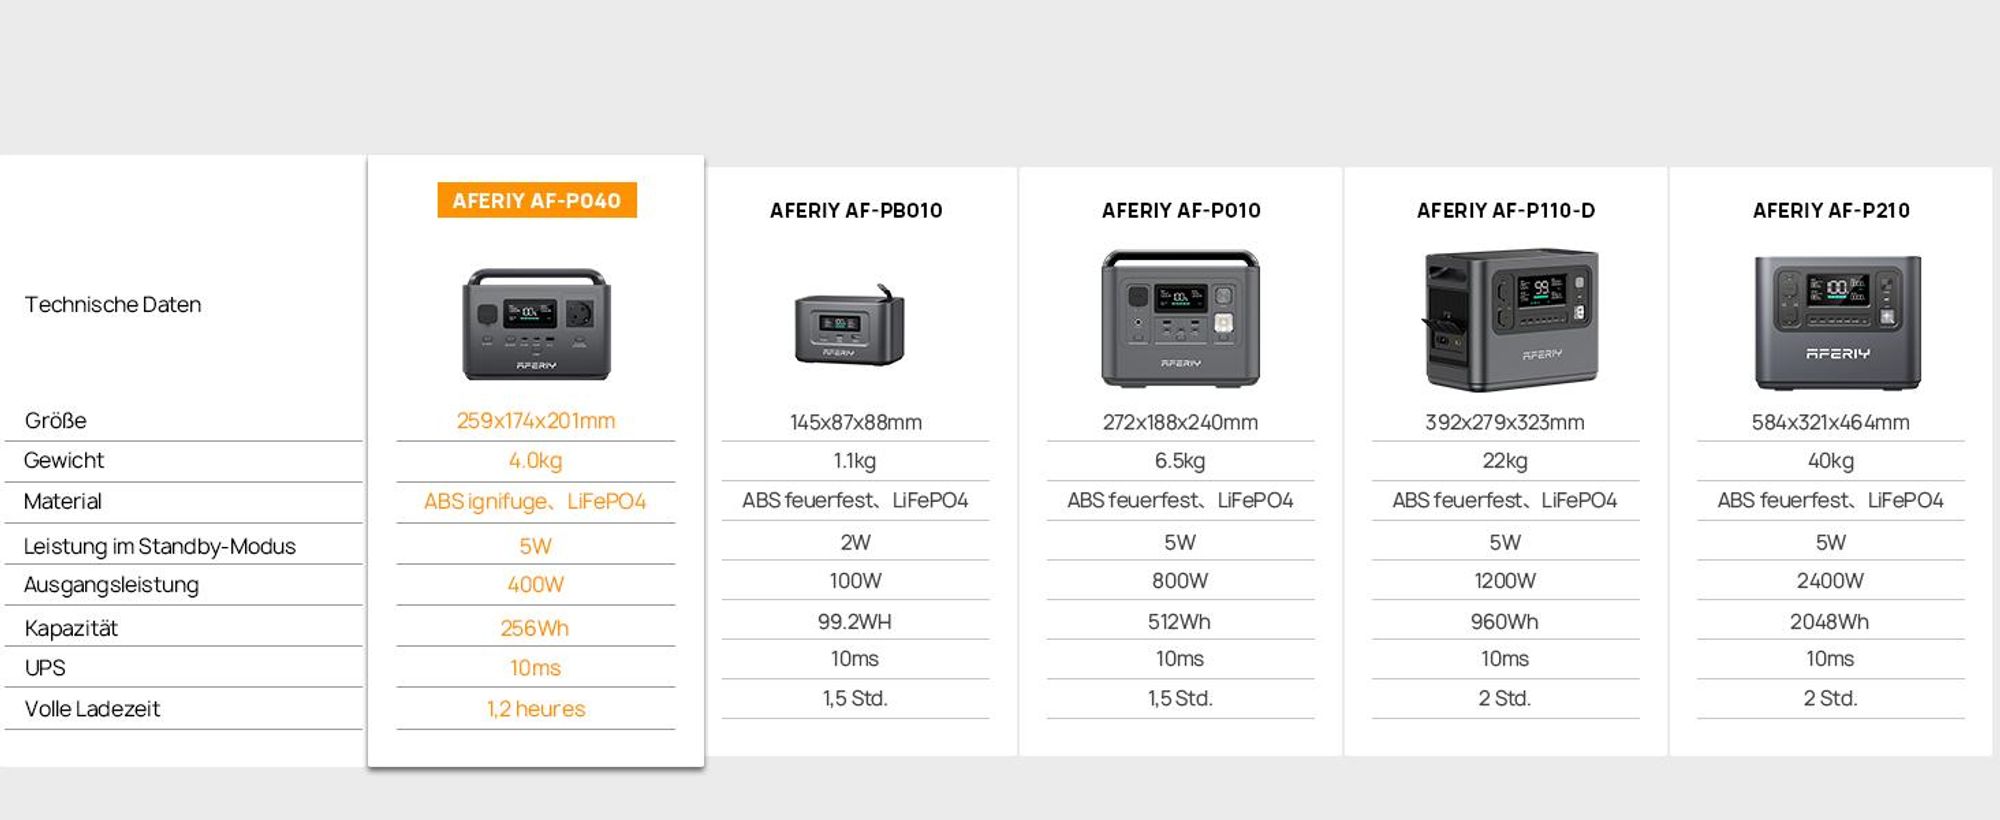Select the standby power value "2W"
The width and height of the screenshot is (2000, 820).
pos(855,542)
